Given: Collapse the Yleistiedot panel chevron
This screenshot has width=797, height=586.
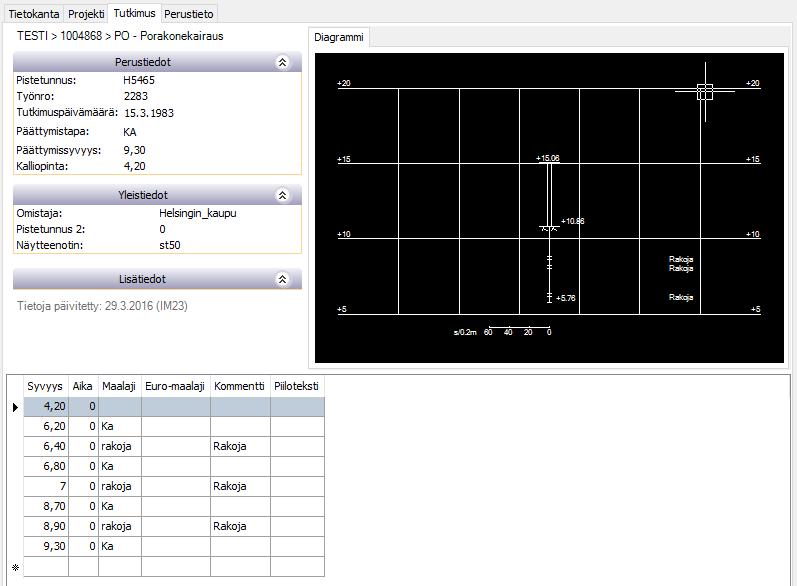Looking at the screenshot, I should [x=283, y=195].
